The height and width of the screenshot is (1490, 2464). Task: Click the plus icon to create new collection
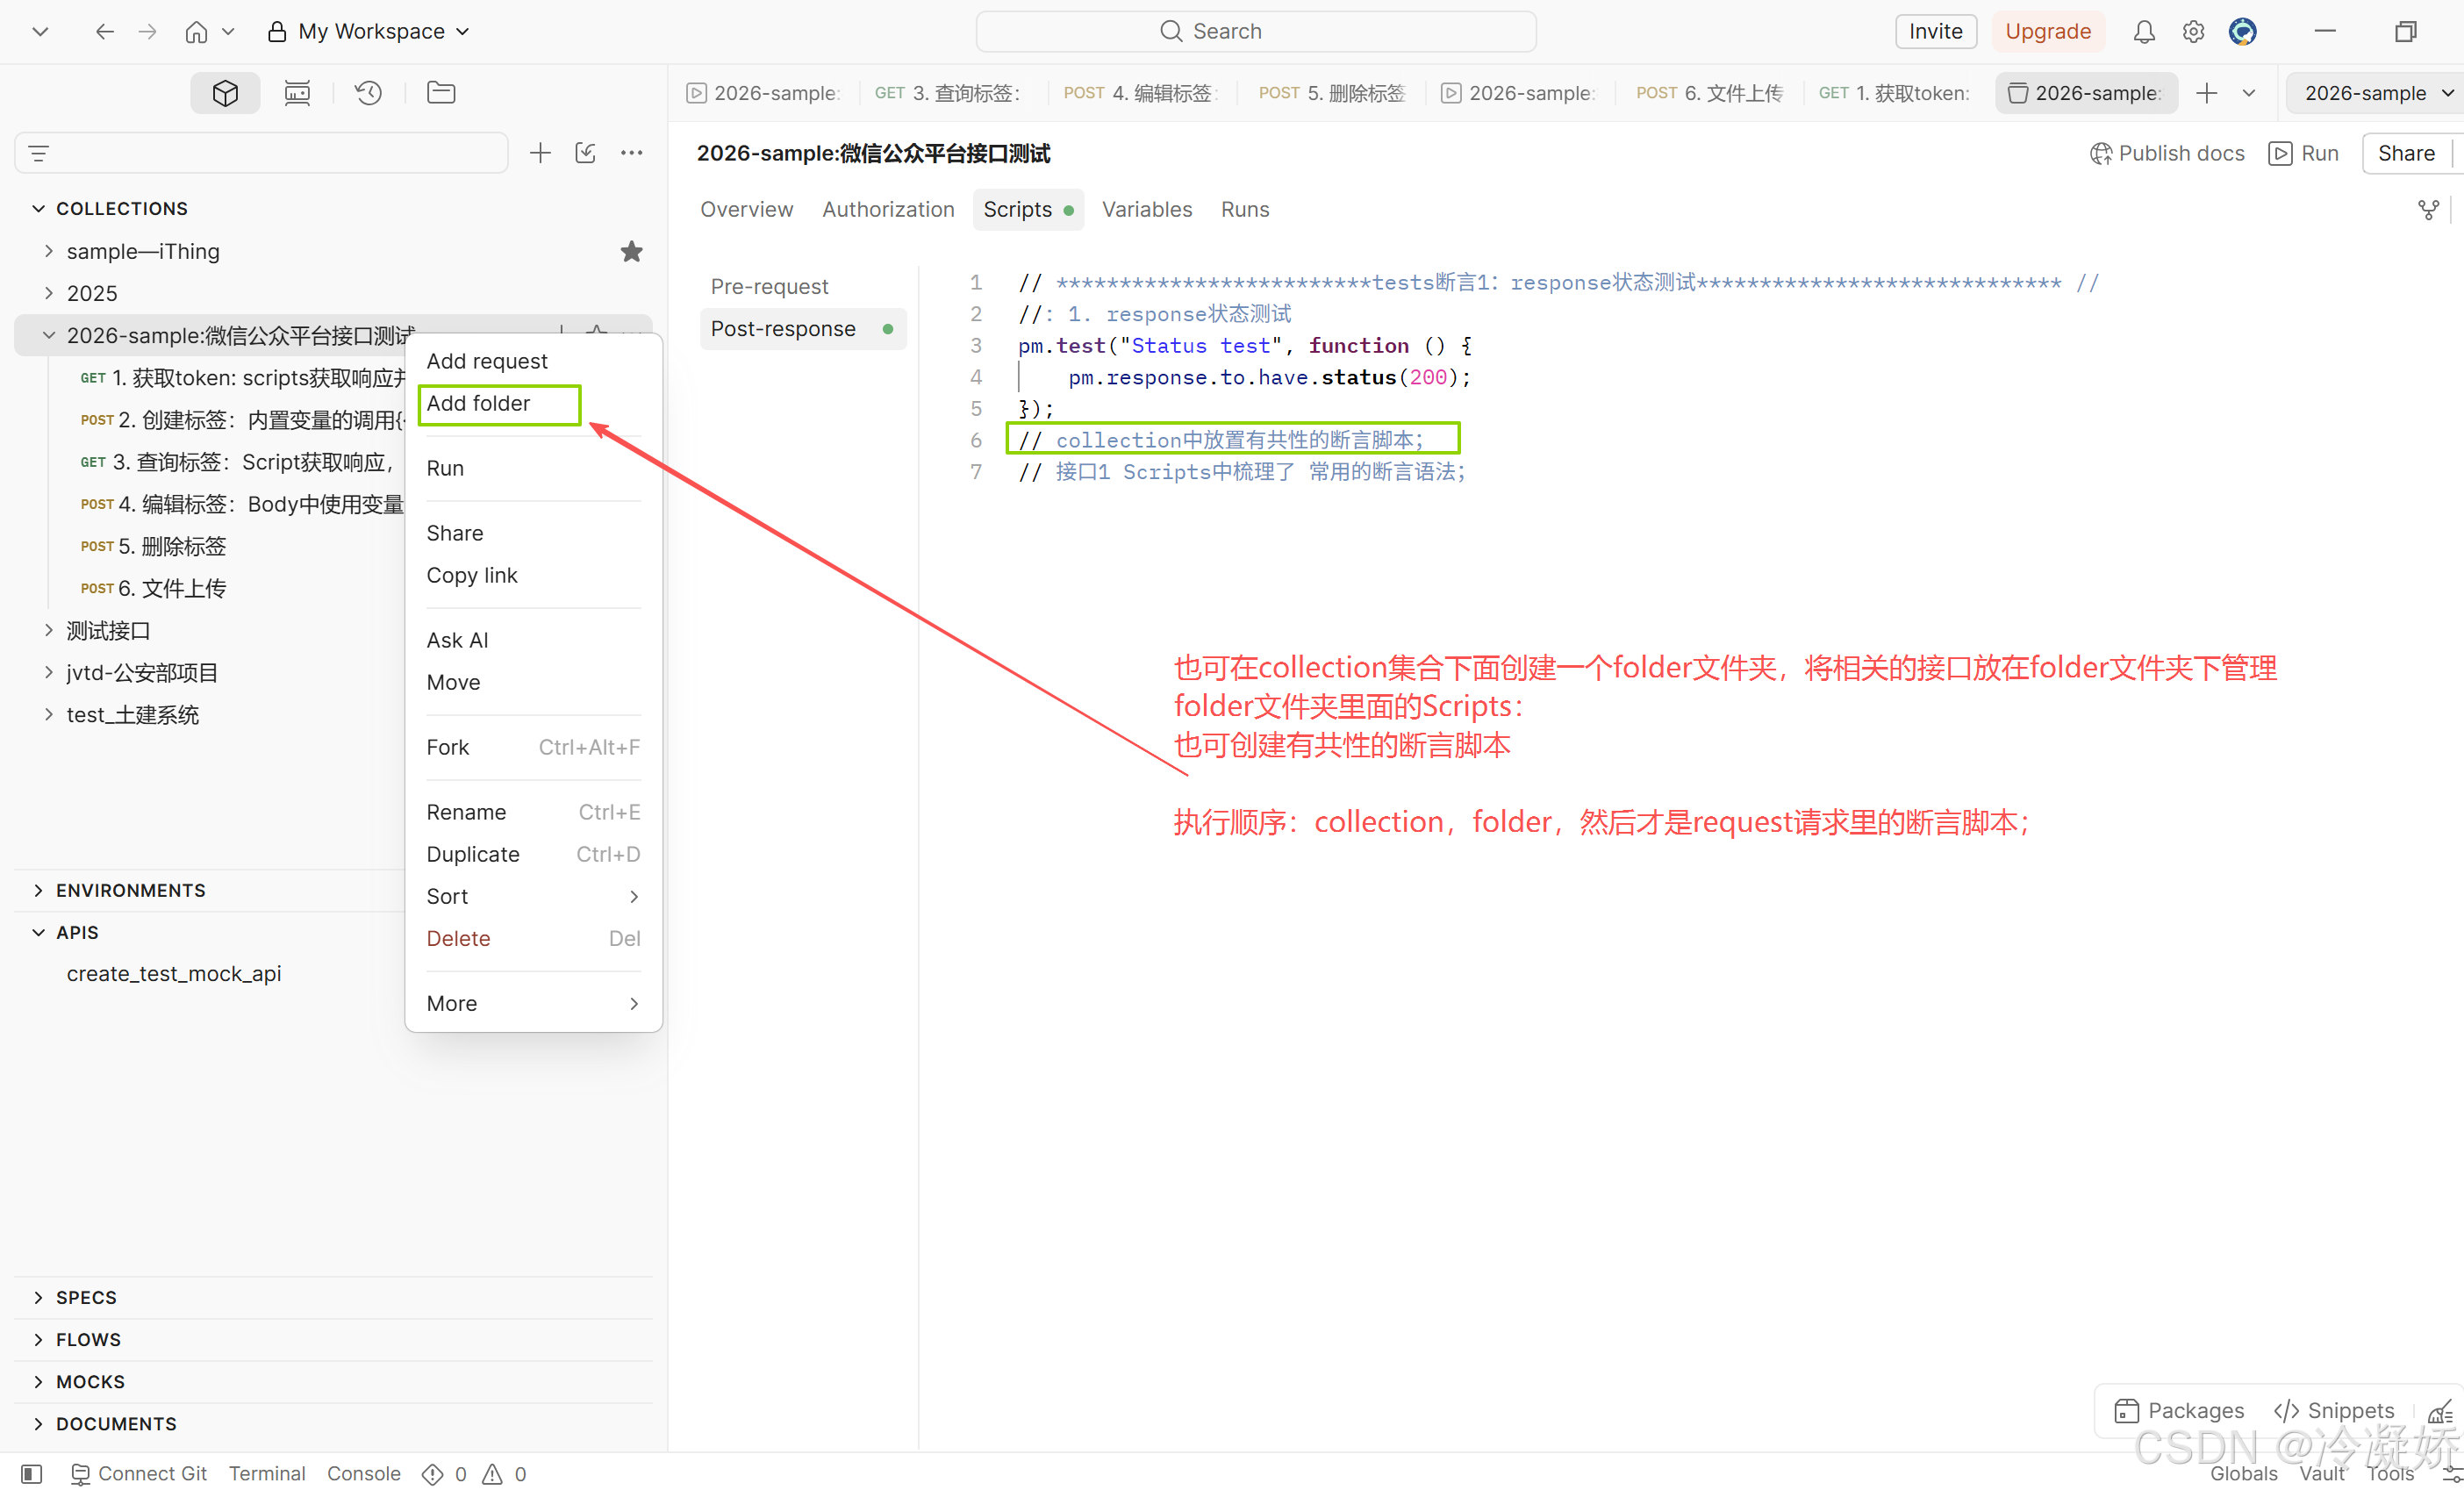[x=540, y=153]
